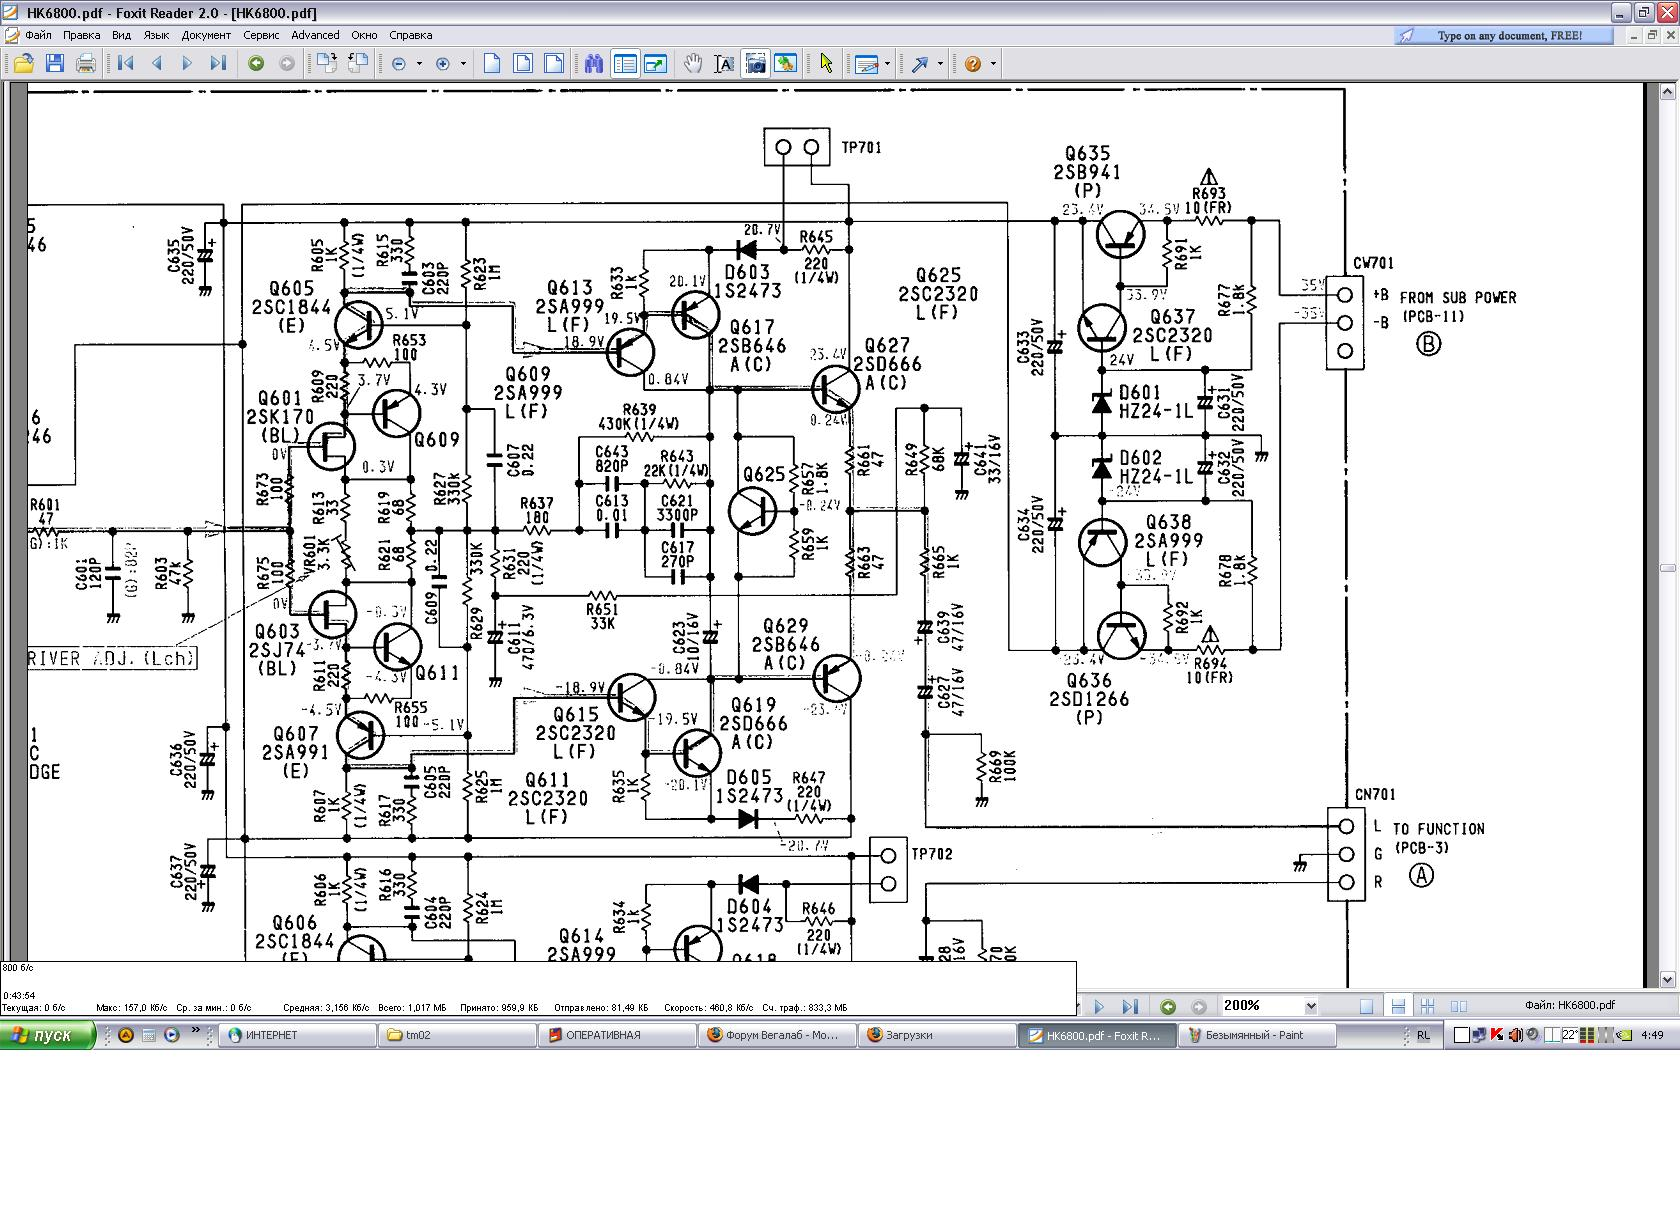Click the vertical scrollbar down arrow
The width and height of the screenshot is (1680, 1224).
coord(1668,980)
